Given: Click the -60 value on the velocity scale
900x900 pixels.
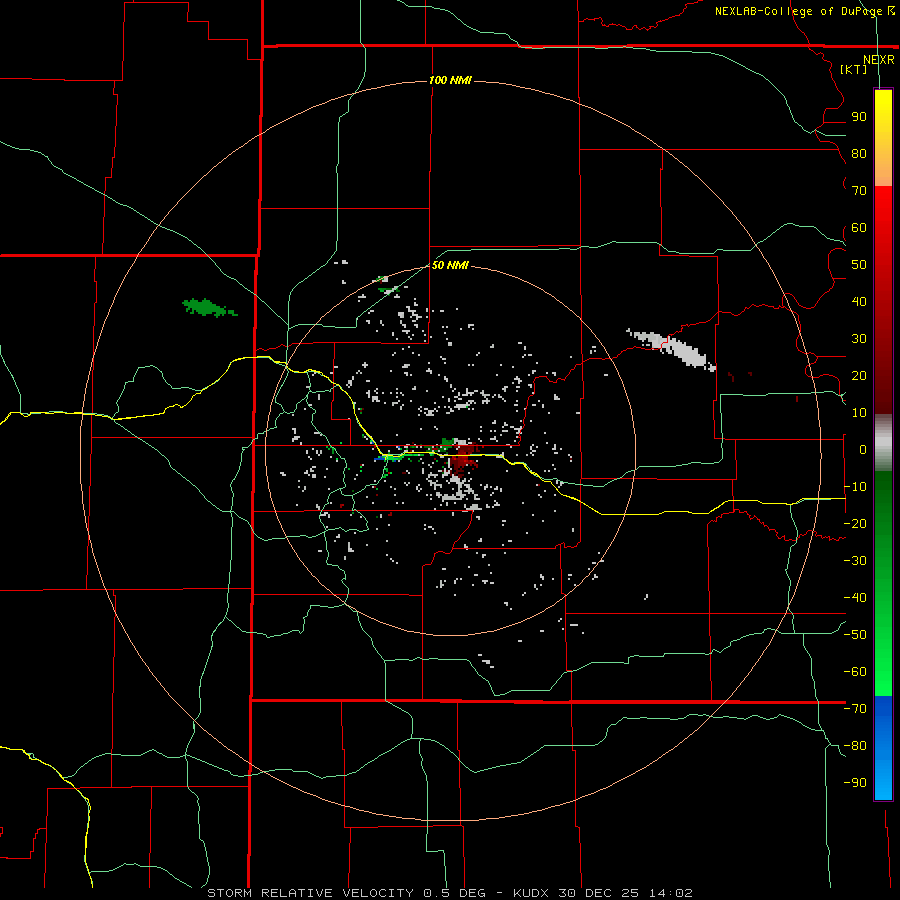Looking at the screenshot, I should pyautogui.click(x=855, y=672).
